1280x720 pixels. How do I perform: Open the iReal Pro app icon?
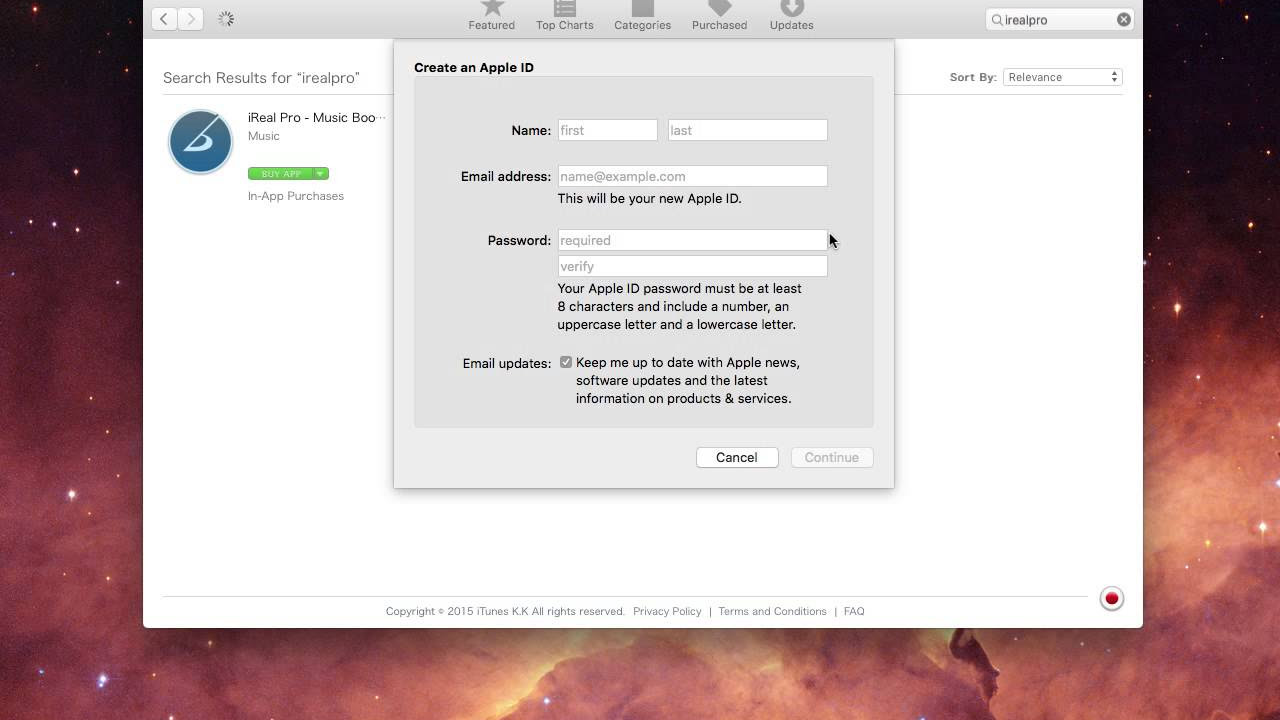(200, 142)
